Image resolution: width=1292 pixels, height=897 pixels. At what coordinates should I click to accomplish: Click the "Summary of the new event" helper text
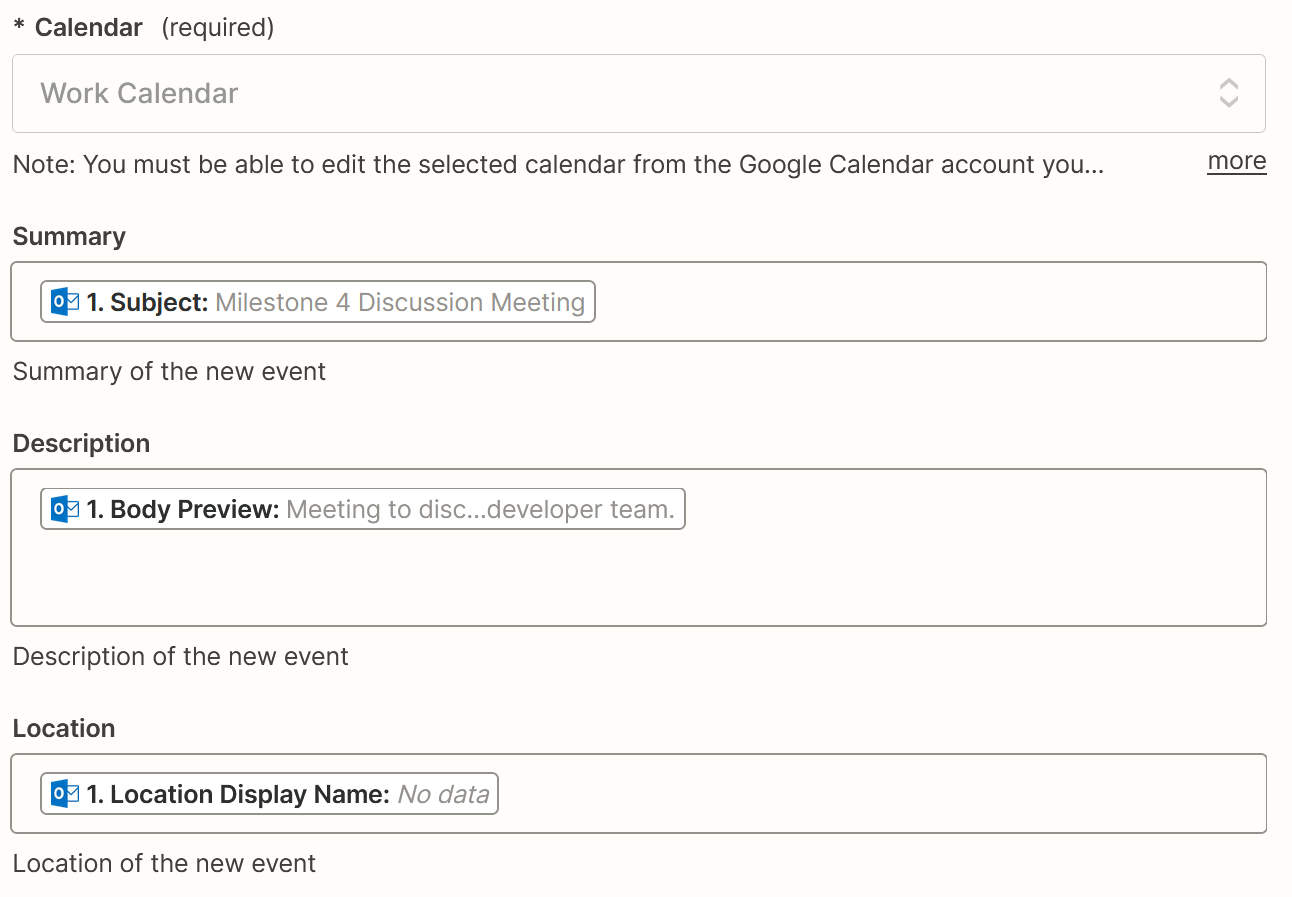coord(169,371)
